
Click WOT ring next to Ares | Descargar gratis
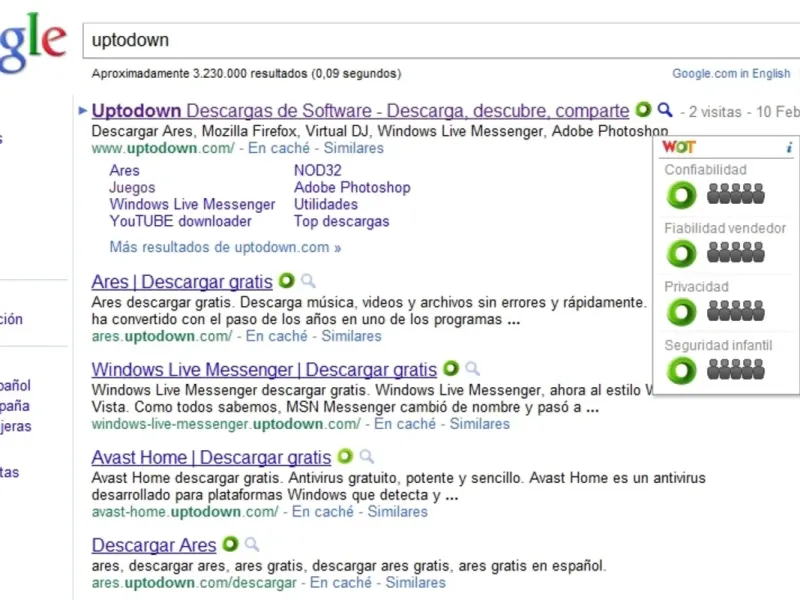(287, 281)
